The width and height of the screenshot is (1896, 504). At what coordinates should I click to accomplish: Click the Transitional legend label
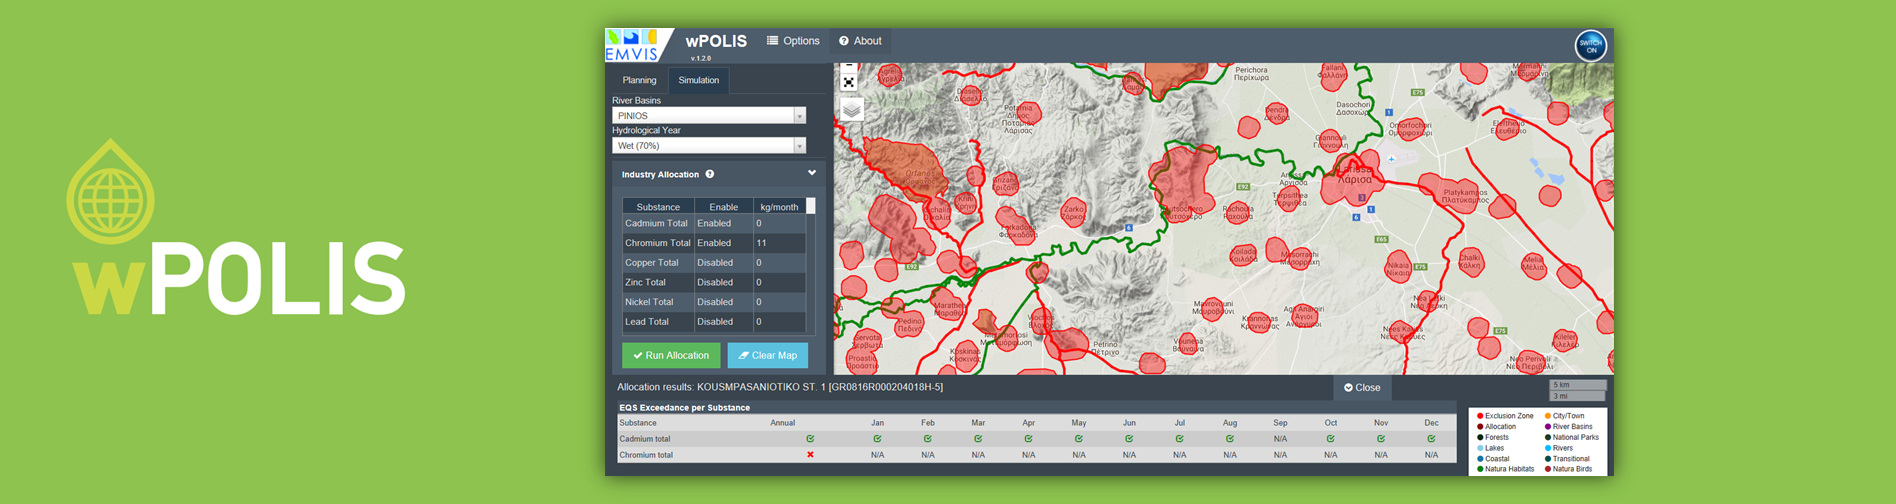pyautogui.click(x=1571, y=459)
